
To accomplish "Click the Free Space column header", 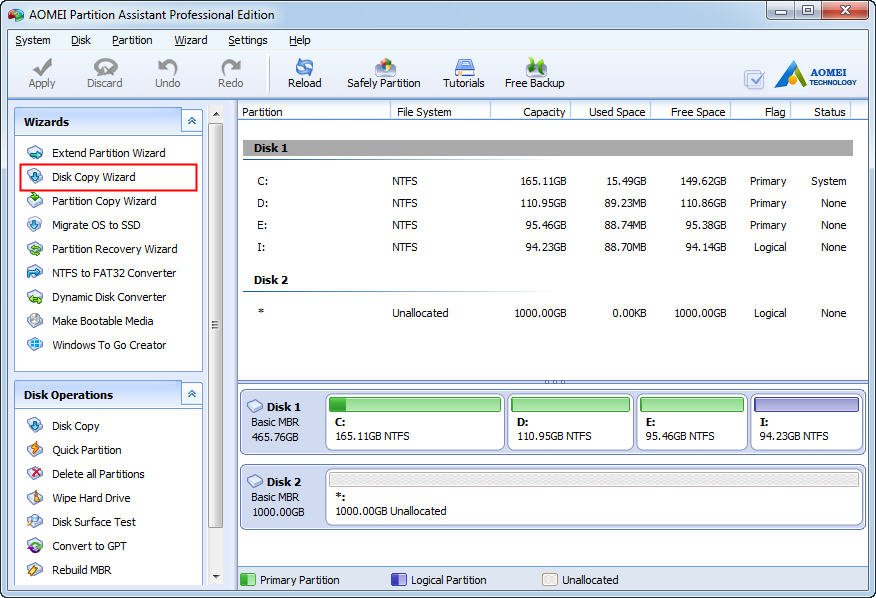I will click(691, 112).
